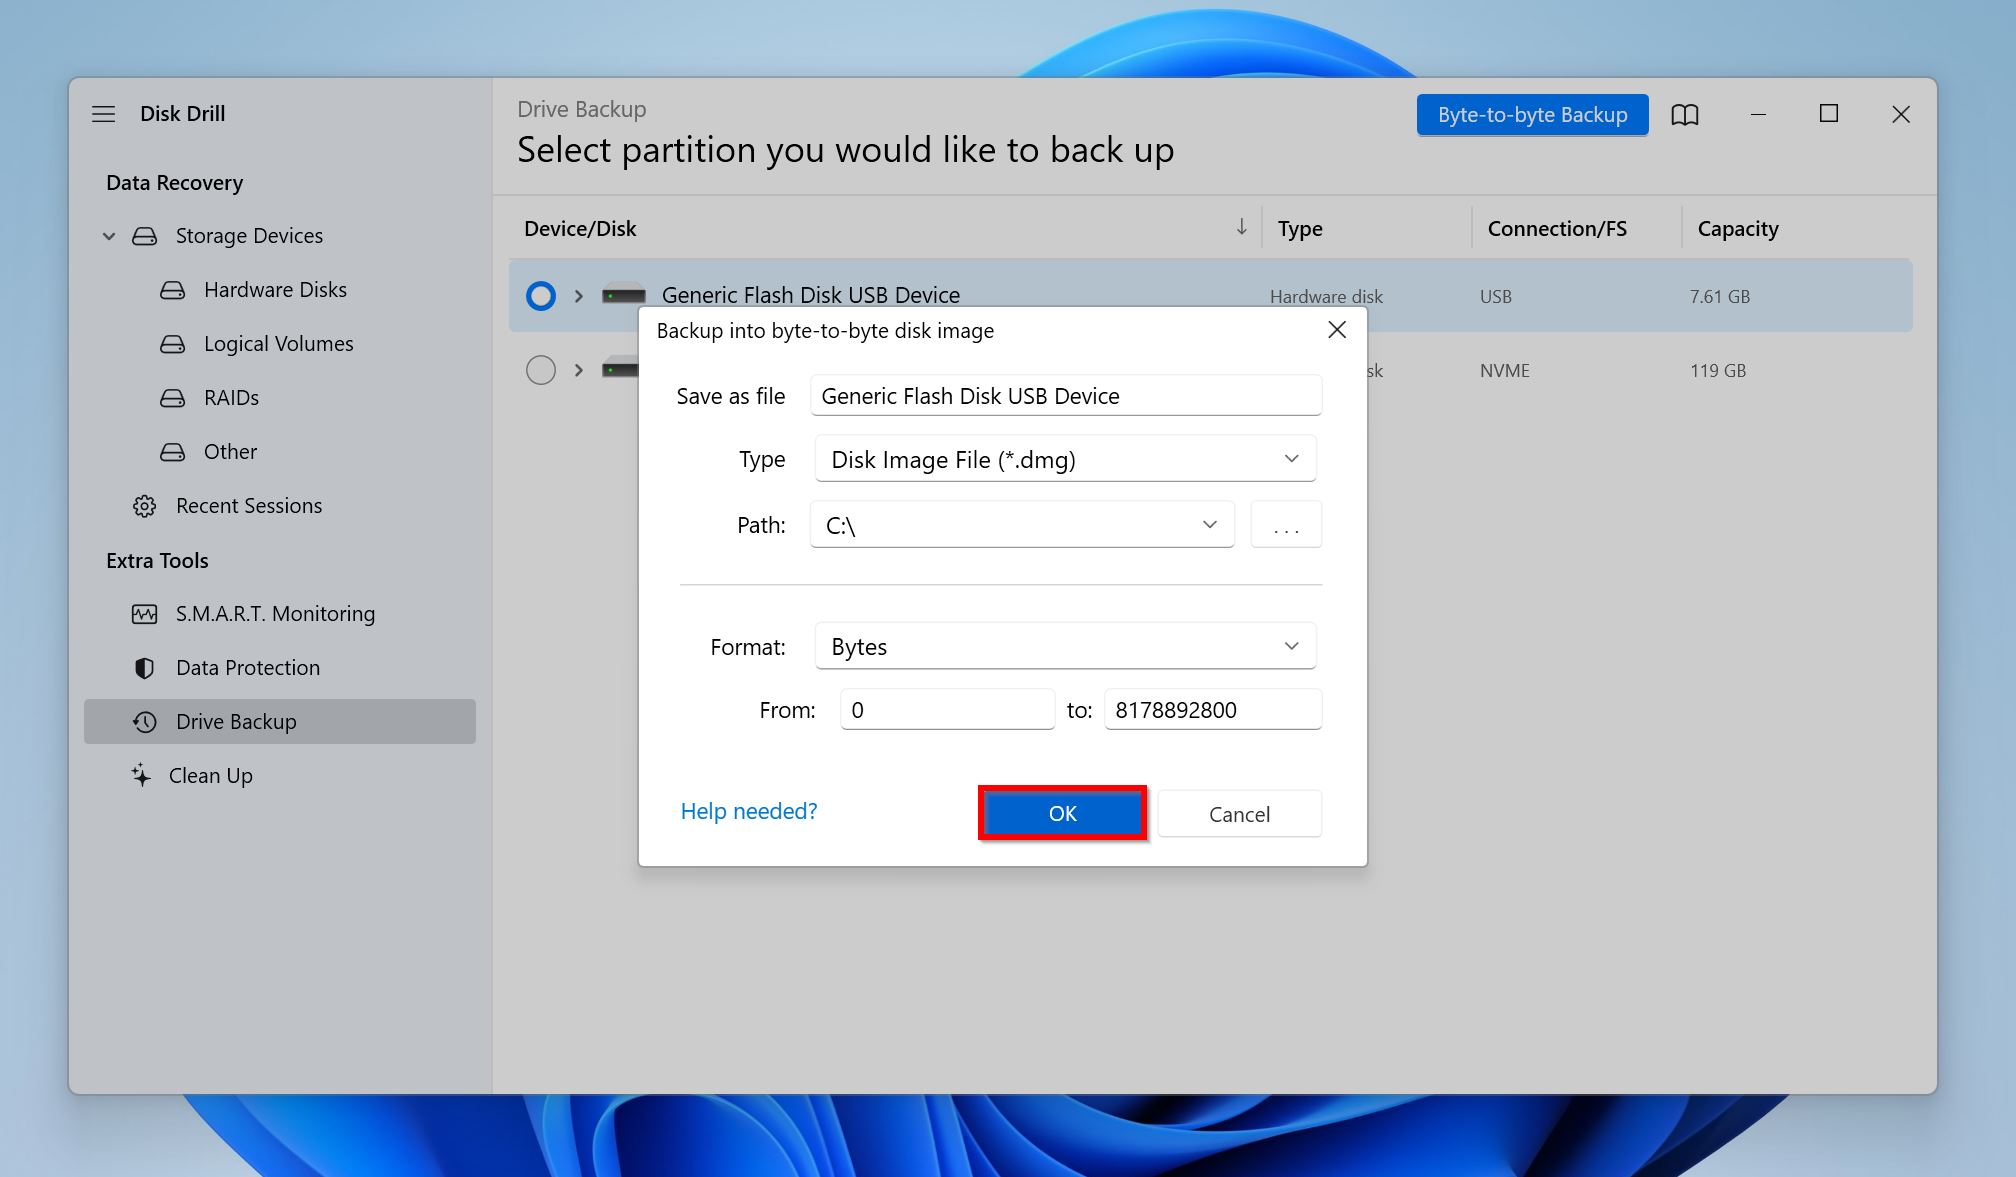
Task: Click the Help needed link
Action: point(748,810)
